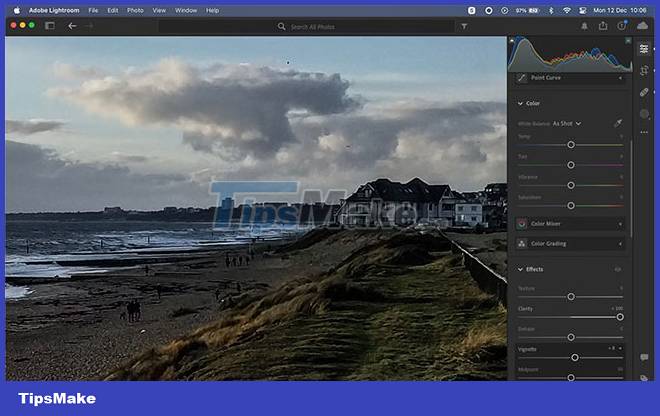This screenshot has width=660, height=416.
Task: Click the Color Mixer label
Action: coord(546,224)
